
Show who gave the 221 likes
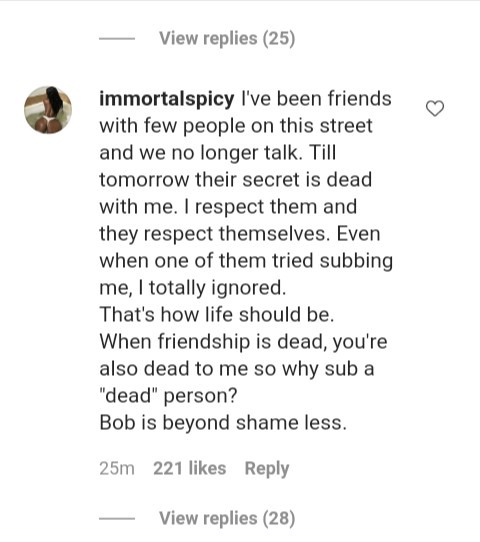tap(189, 469)
